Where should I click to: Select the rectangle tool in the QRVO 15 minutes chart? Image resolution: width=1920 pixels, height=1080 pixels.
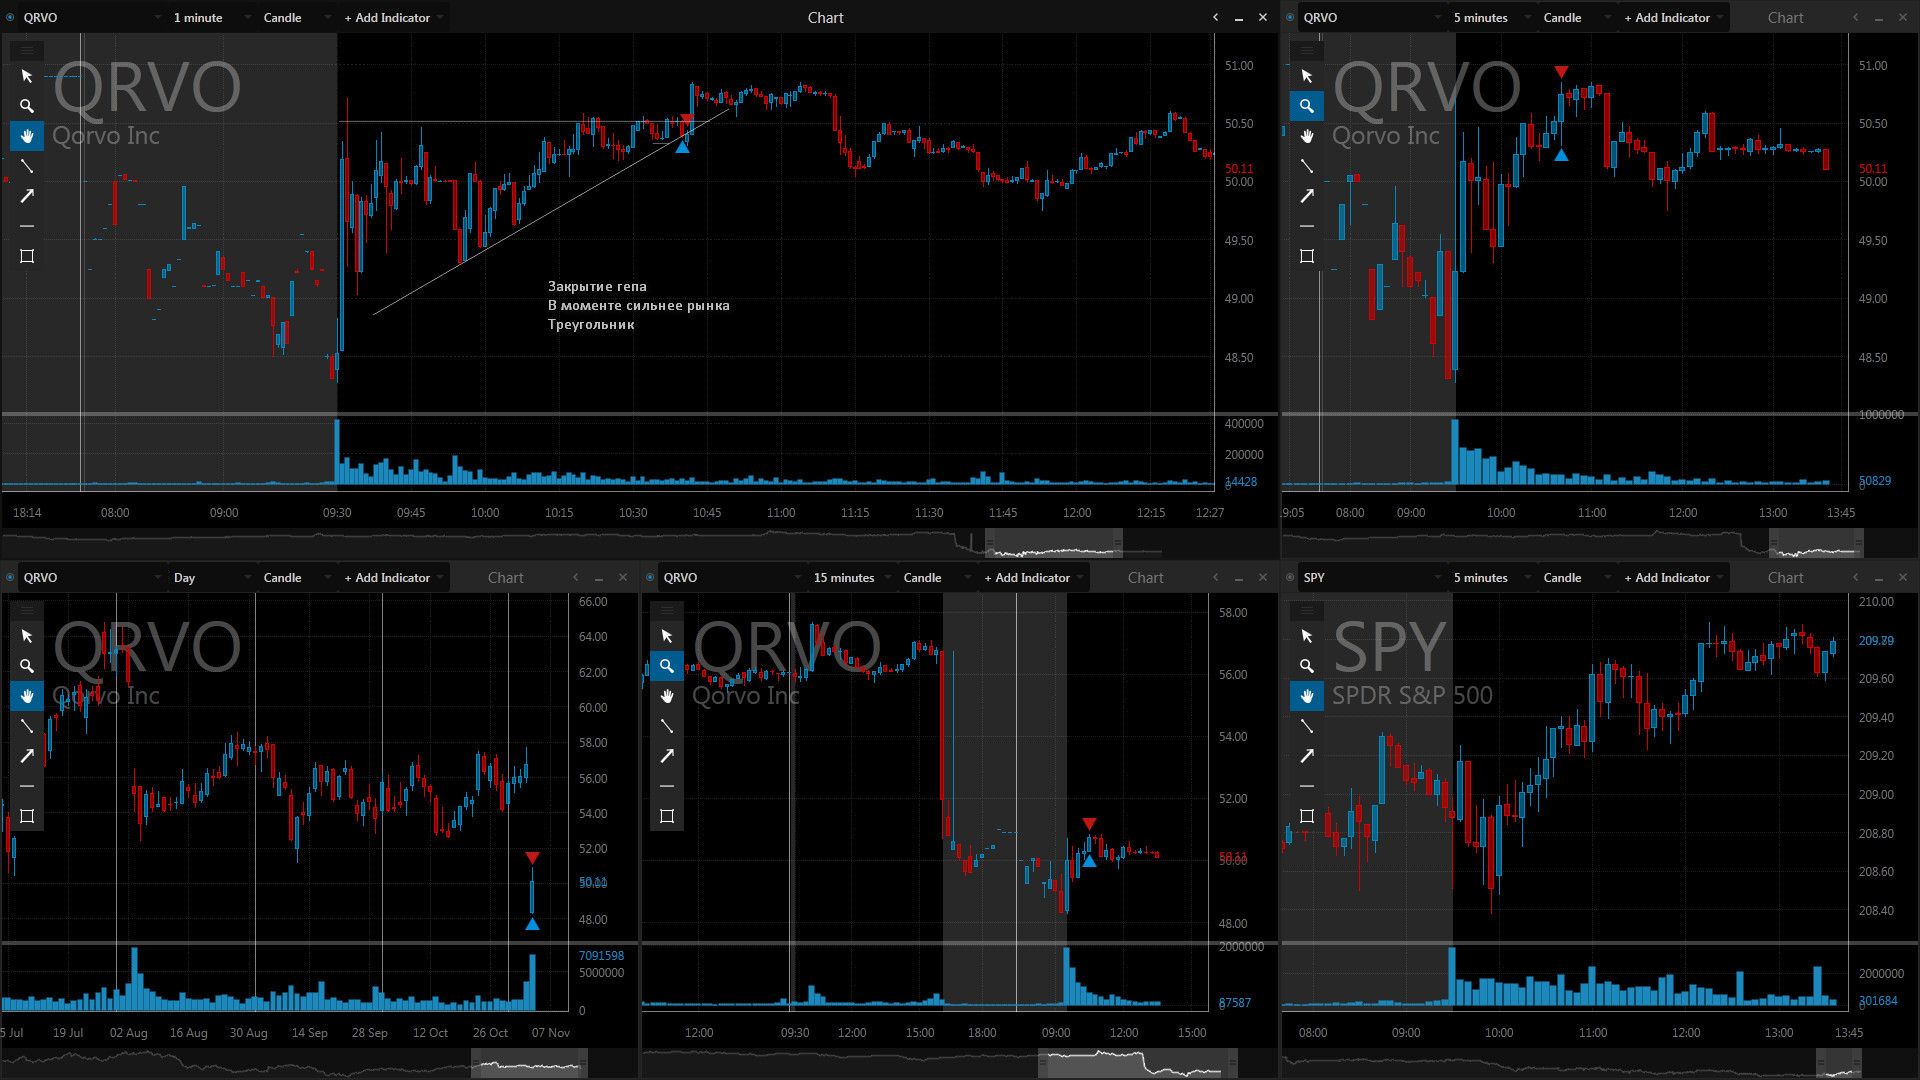(x=667, y=816)
